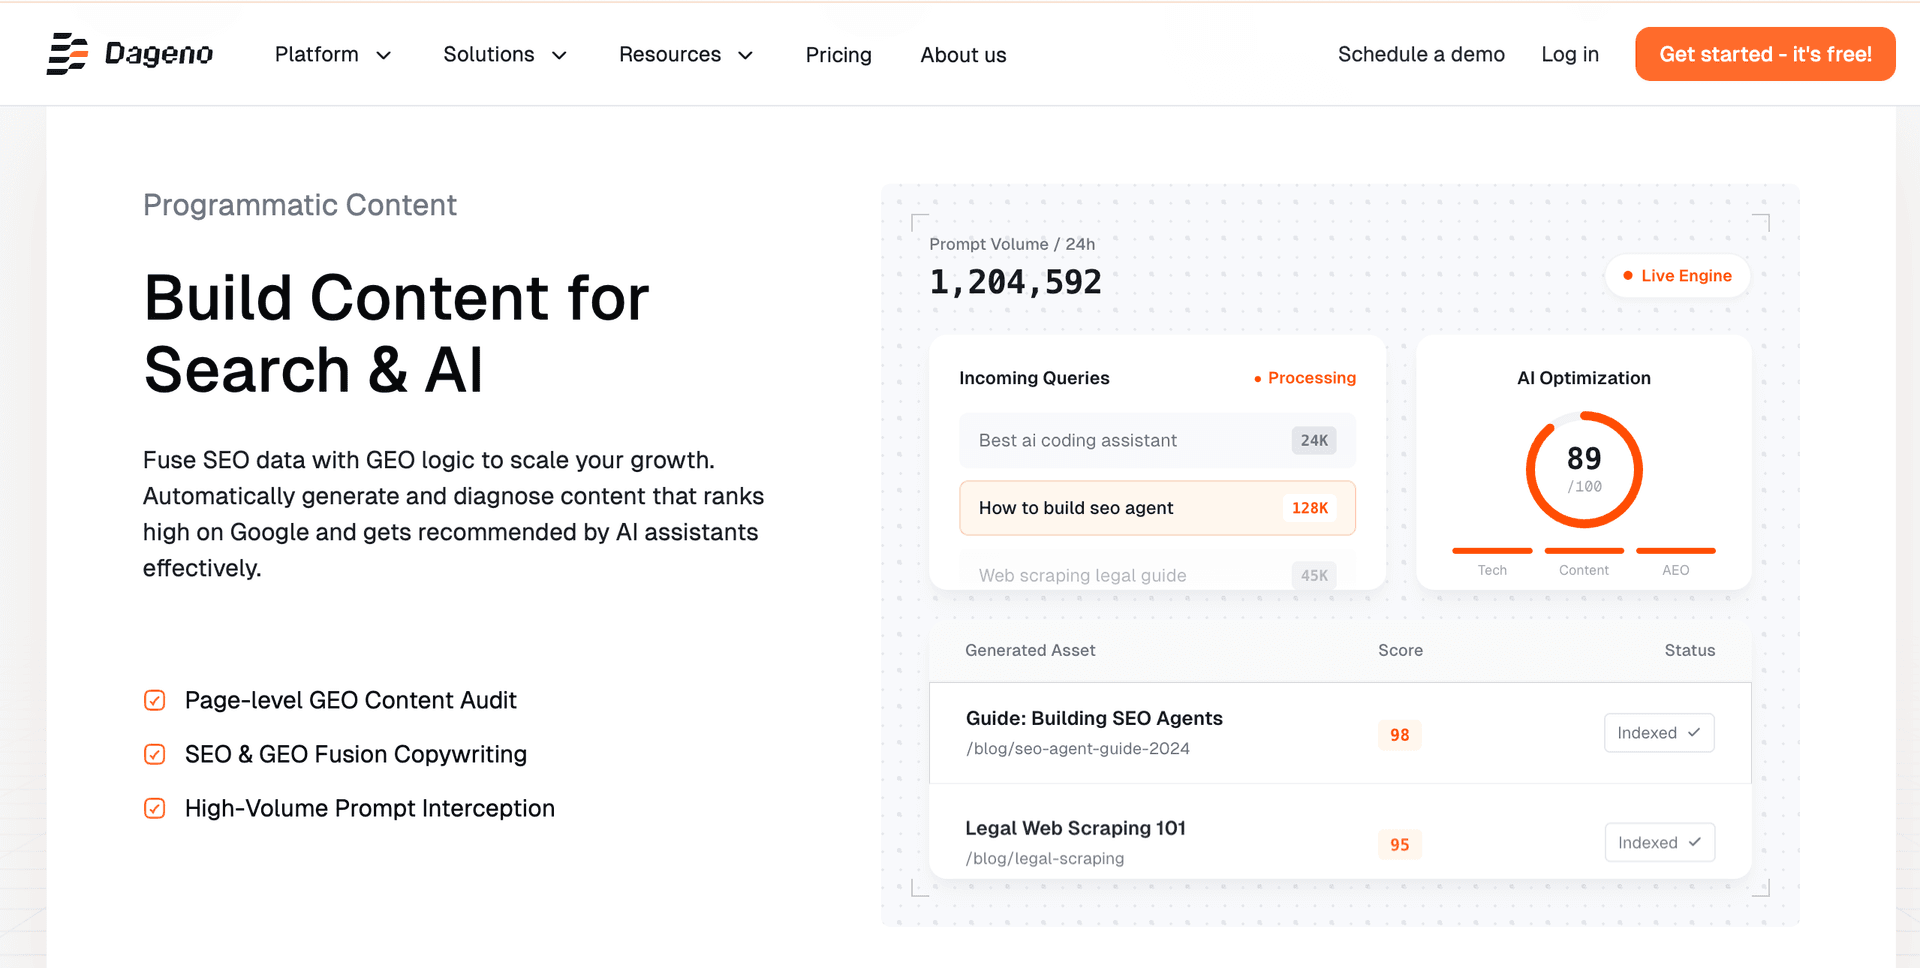The width and height of the screenshot is (1920, 968).
Task: Click the Content progress bar
Action: tap(1584, 550)
